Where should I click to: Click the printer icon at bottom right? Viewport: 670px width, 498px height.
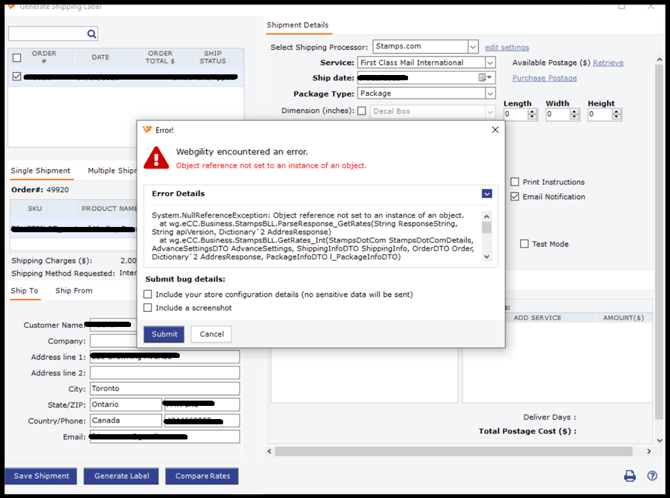(x=629, y=476)
